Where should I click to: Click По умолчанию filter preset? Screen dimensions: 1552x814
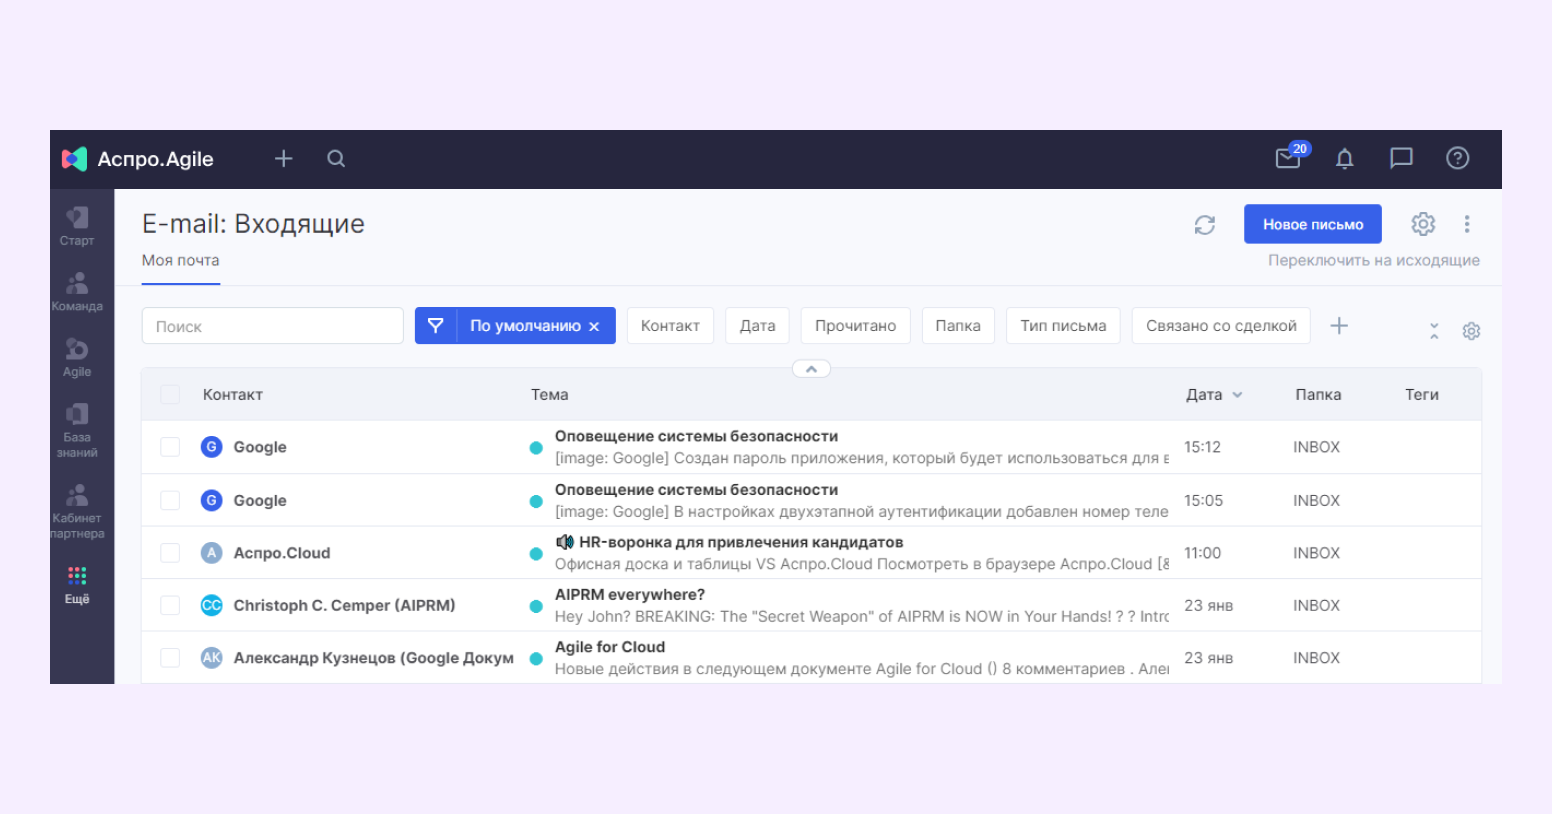pos(525,326)
